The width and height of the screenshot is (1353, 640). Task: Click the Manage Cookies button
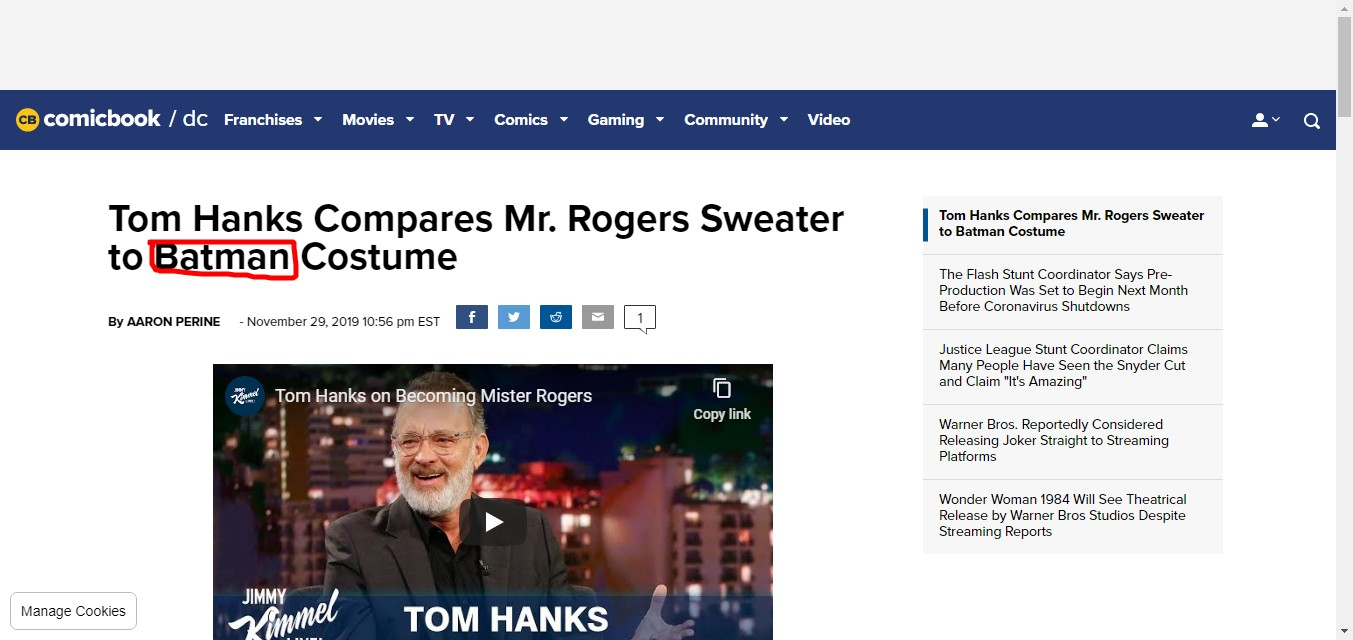pos(73,611)
